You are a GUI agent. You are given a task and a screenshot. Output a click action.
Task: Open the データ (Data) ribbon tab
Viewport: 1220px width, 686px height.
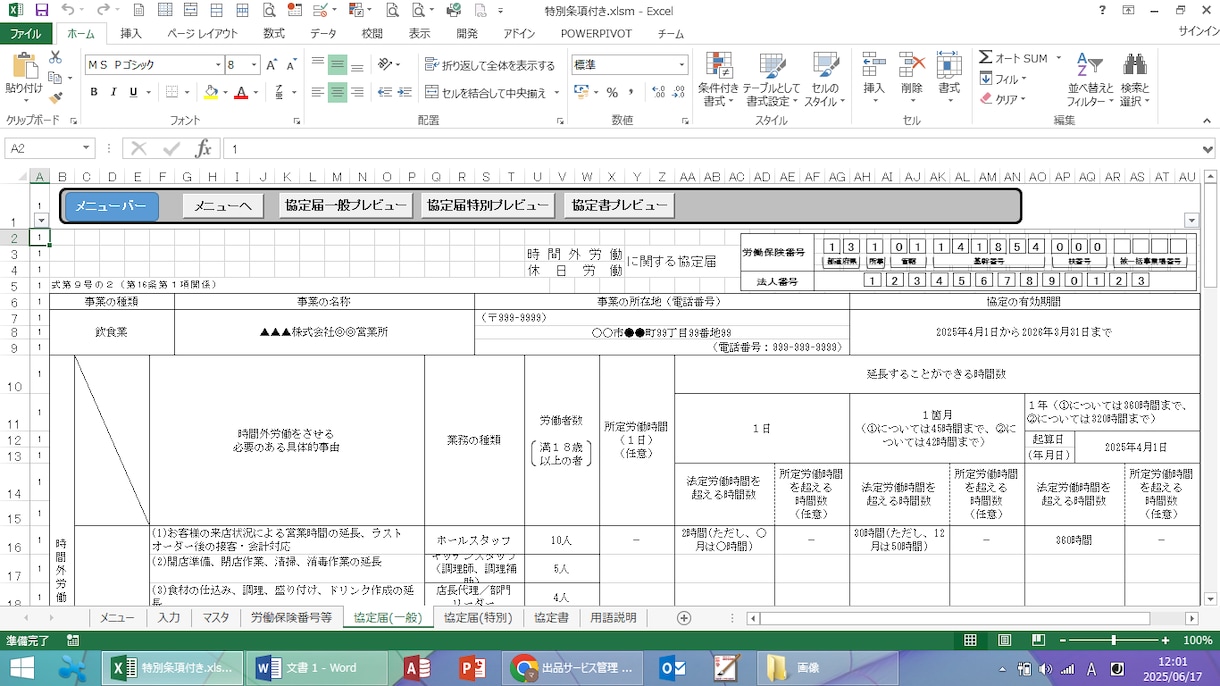pyautogui.click(x=323, y=33)
